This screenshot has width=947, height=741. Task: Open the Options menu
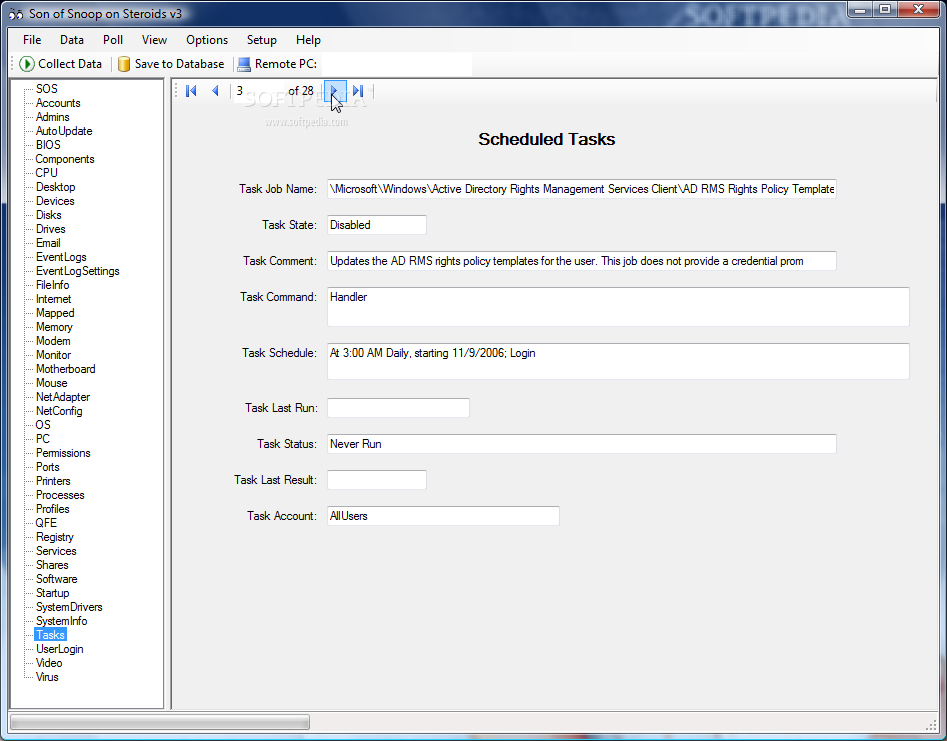[x=207, y=40]
